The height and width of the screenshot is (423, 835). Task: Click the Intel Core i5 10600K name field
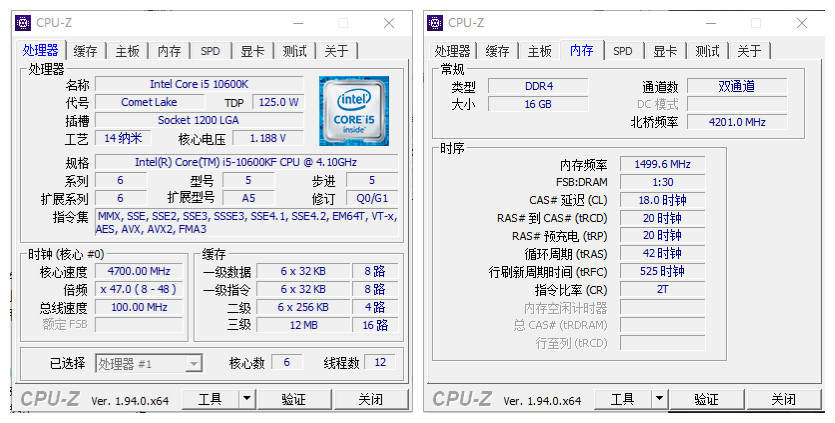199,84
